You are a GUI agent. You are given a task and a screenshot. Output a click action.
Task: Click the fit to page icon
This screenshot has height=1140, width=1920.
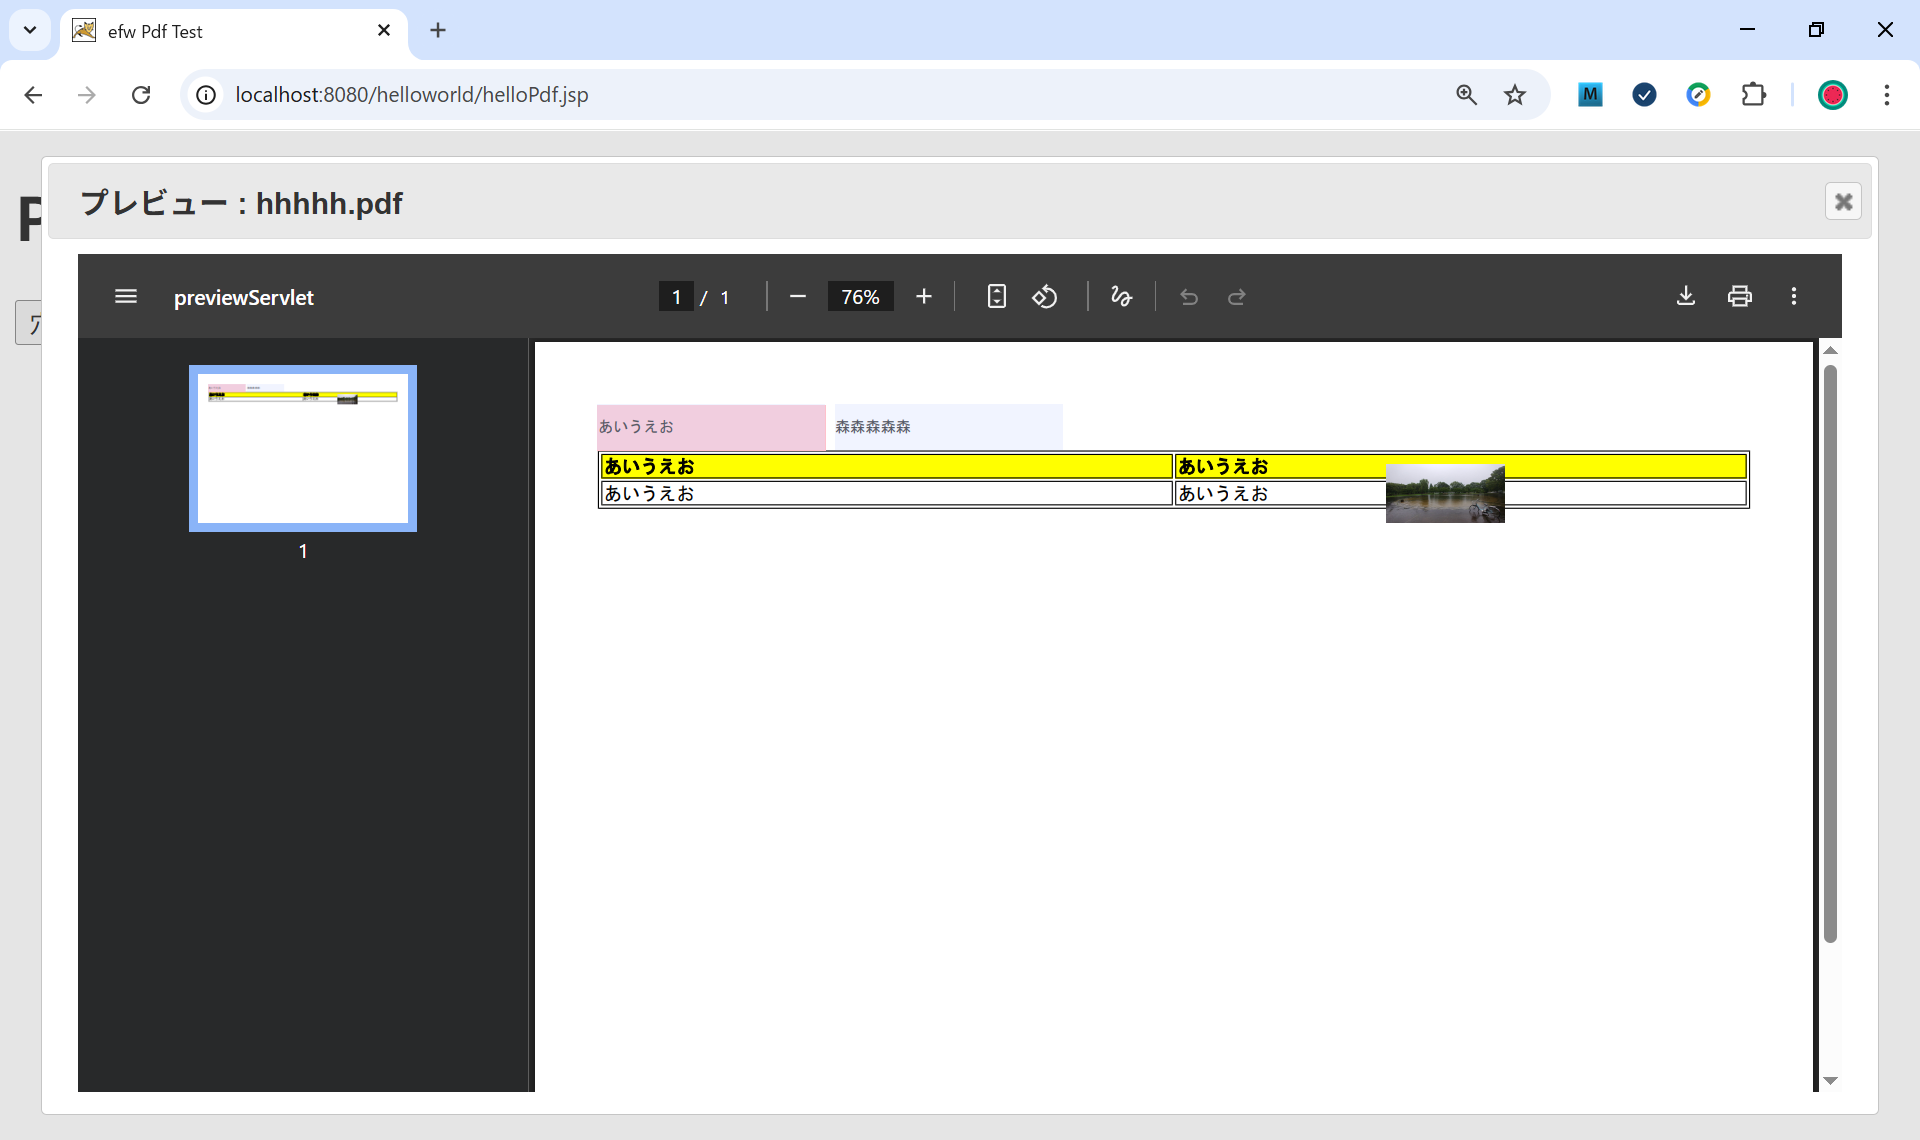996,297
